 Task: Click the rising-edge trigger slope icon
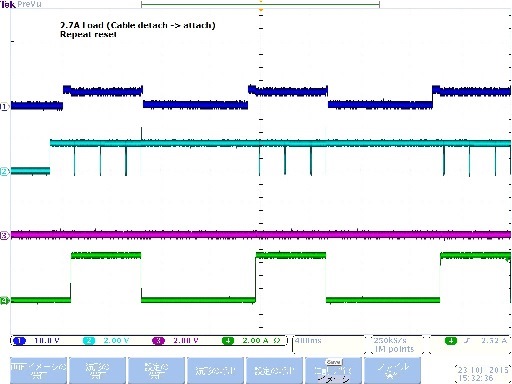(x=467, y=341)
